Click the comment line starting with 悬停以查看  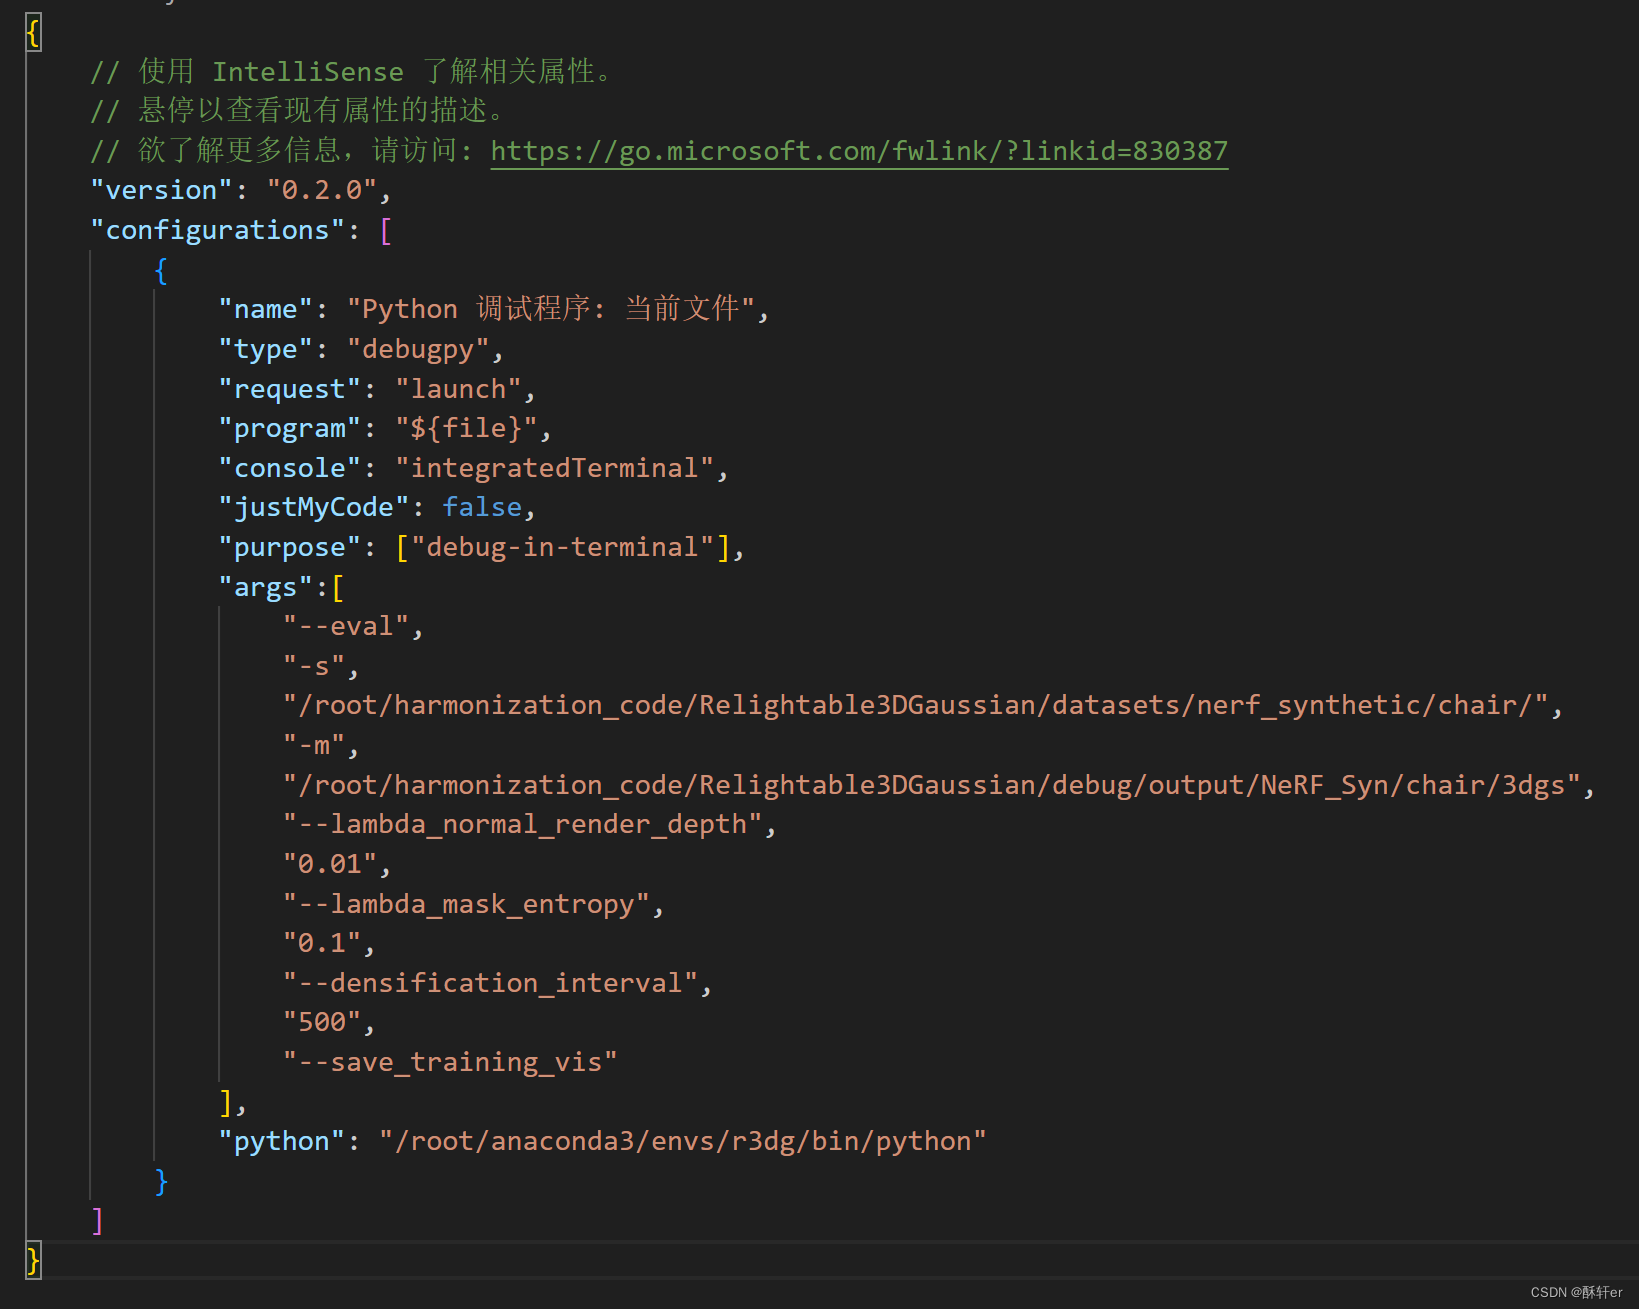pyautogui.click(x=297, y=110)
